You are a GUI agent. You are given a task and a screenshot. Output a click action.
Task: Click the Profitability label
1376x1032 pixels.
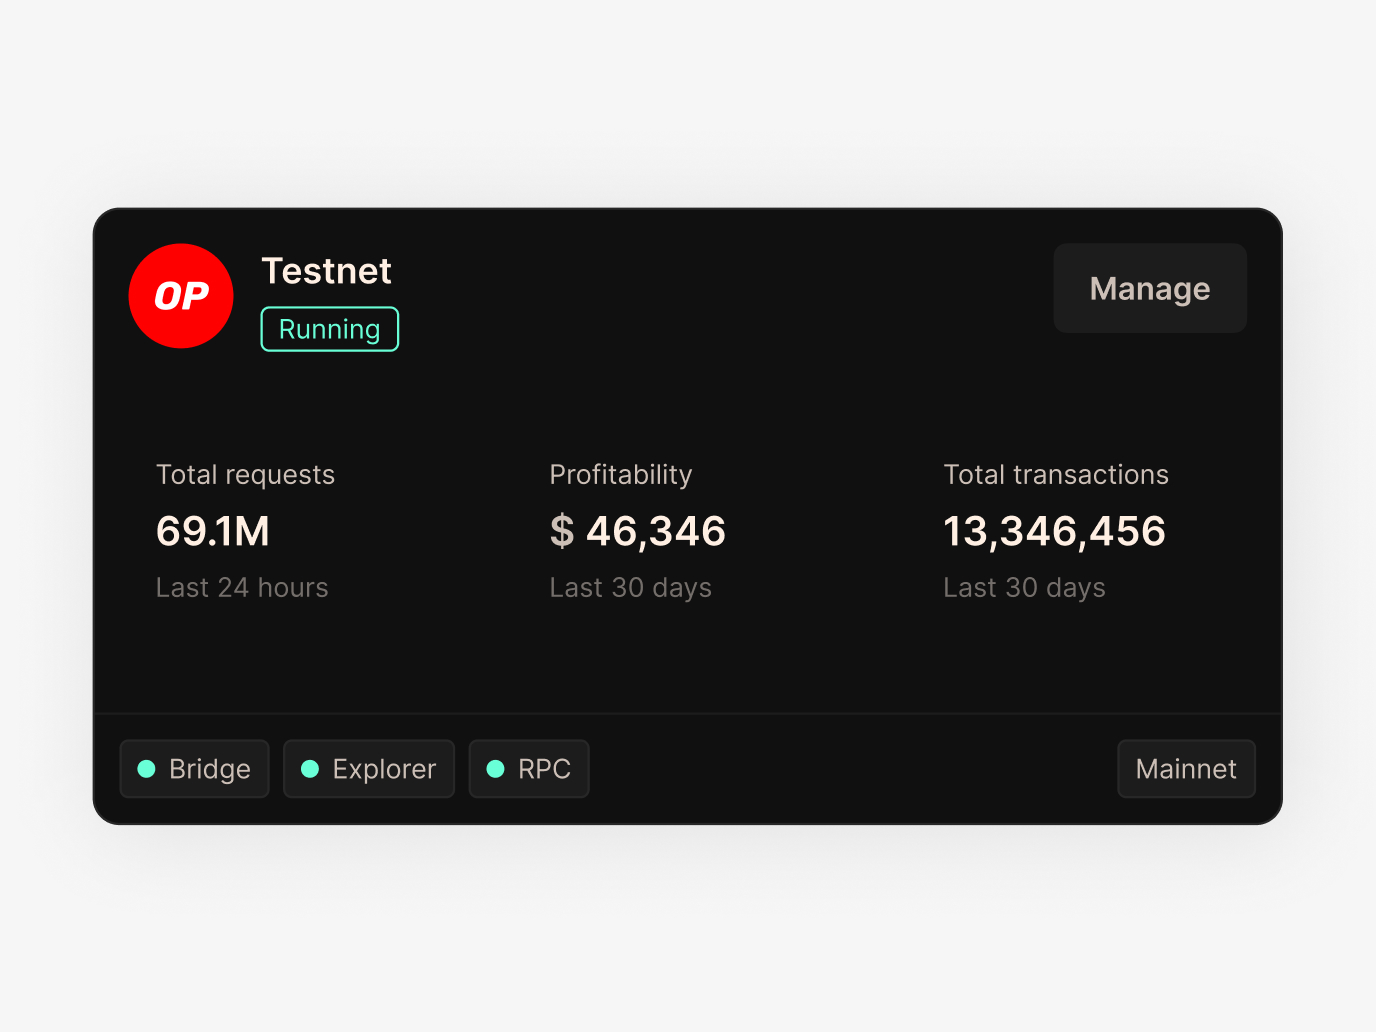(x=621, y=475)
